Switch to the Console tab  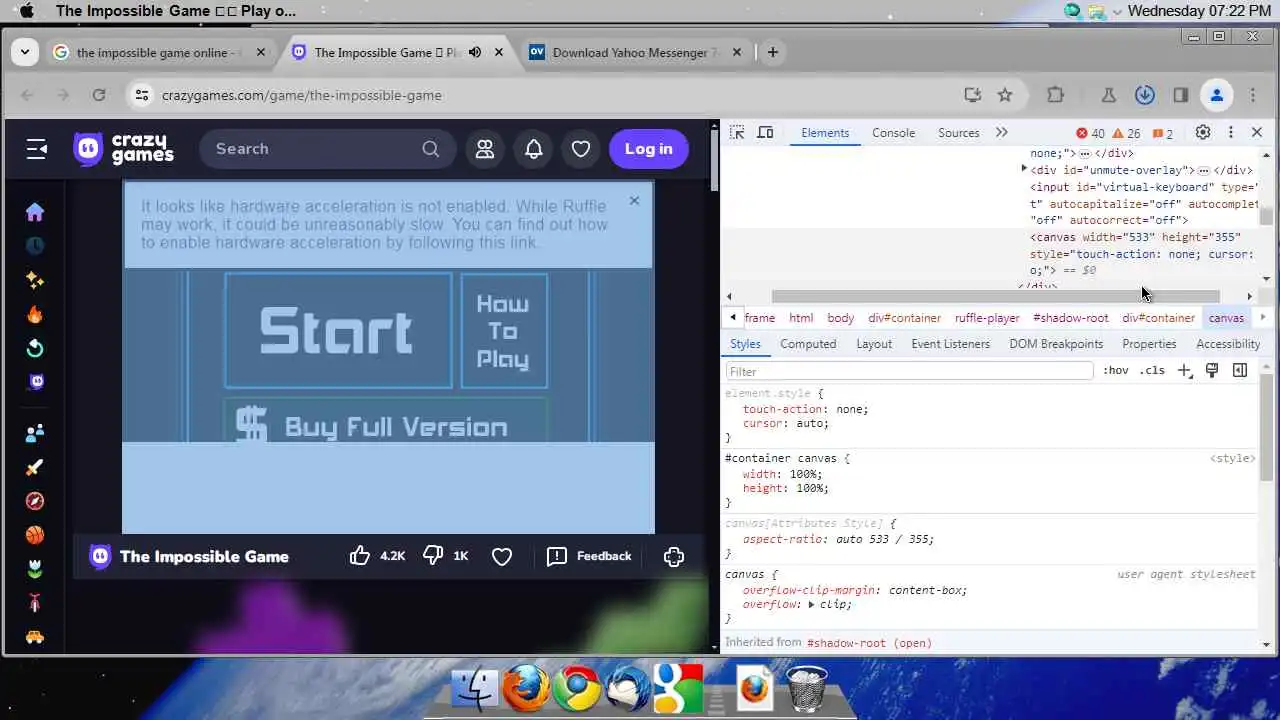coord(893,132)
